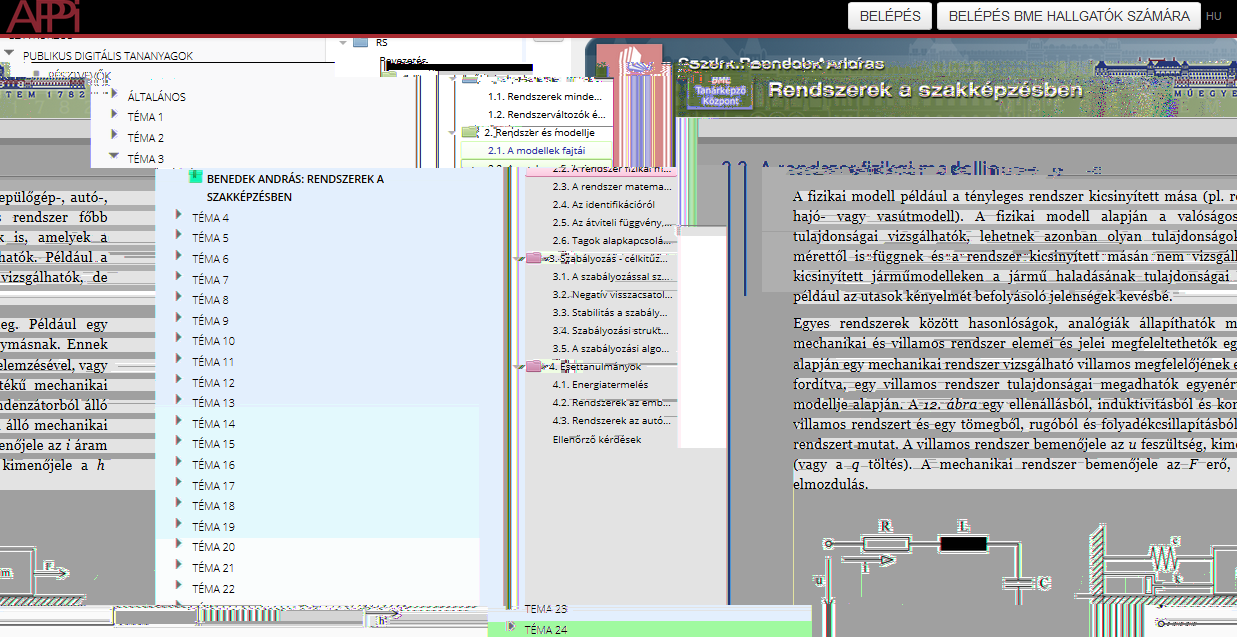The image size is (1237, 637).
Task: Open section '2.6. Tagok alapkapcsolá...'
Action: tap(612, 240)
